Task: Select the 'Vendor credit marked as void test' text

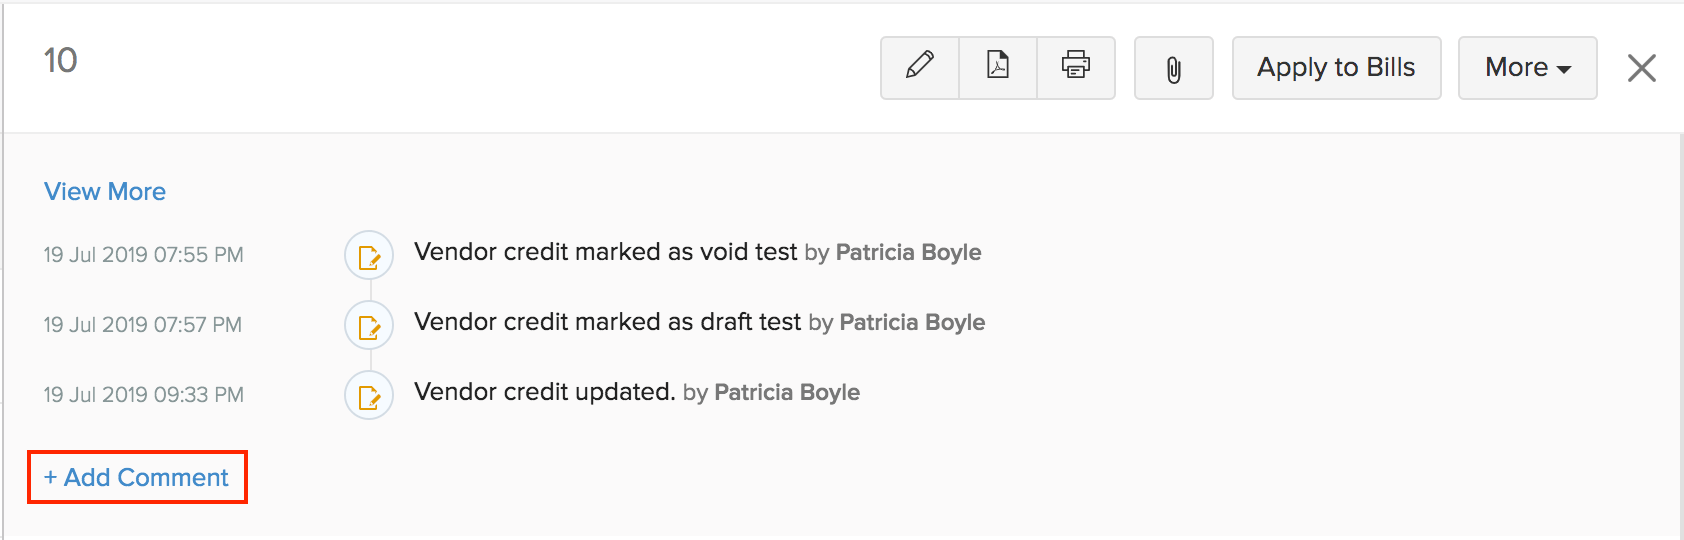Action: click(x=605, y=252)
